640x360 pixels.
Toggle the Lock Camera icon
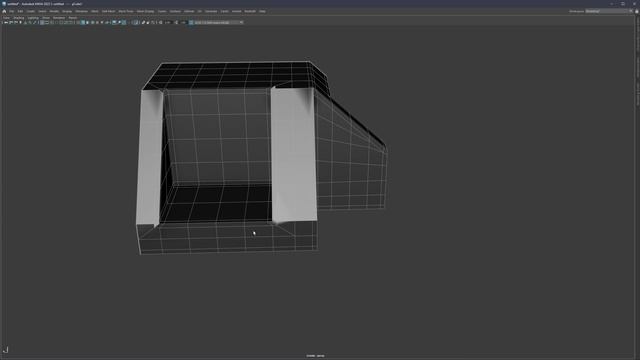point(11,22)
